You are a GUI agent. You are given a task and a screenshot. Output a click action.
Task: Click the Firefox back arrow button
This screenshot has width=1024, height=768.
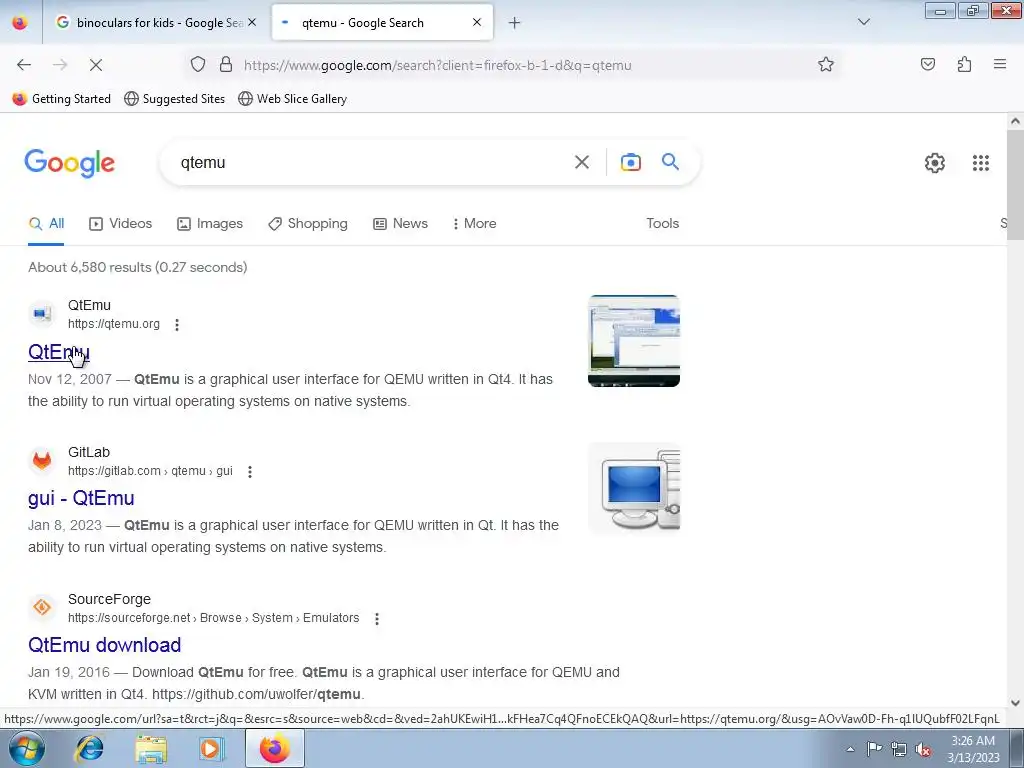point(24,65)
